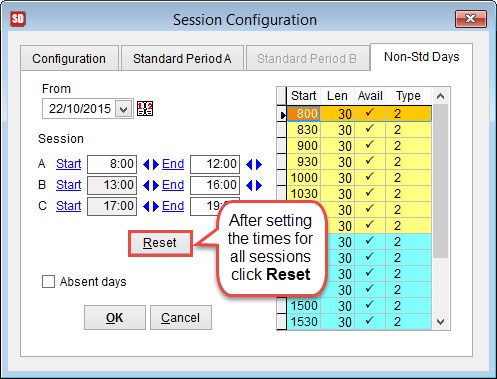Click the SD application icon in title bar
The width and height of the screenshot is (497, 379).
click(18, 19)
